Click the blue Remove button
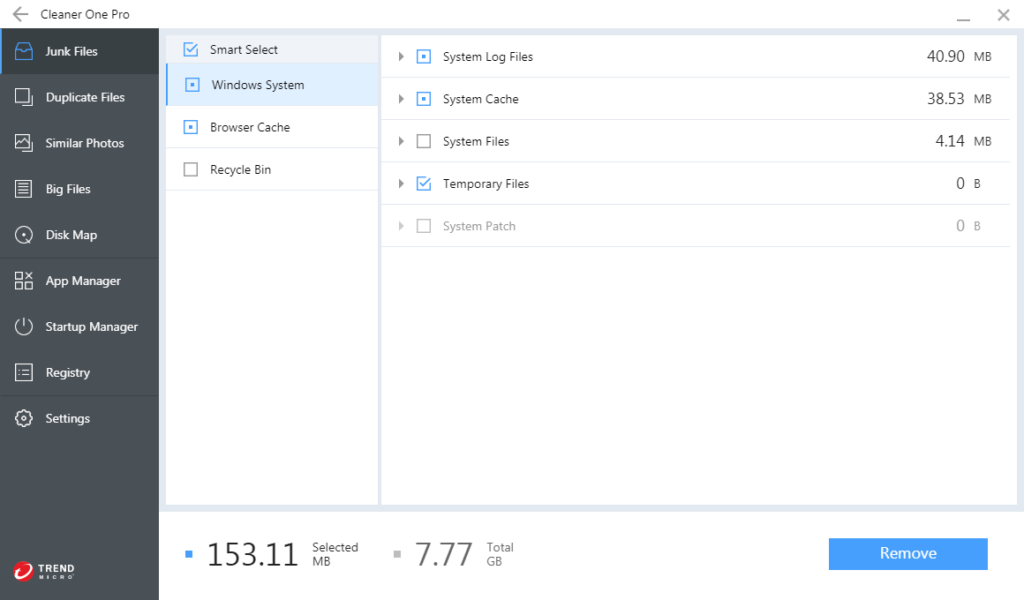Image resolution: width=1024 pixels, height=600 pixels. pos(908,554)
